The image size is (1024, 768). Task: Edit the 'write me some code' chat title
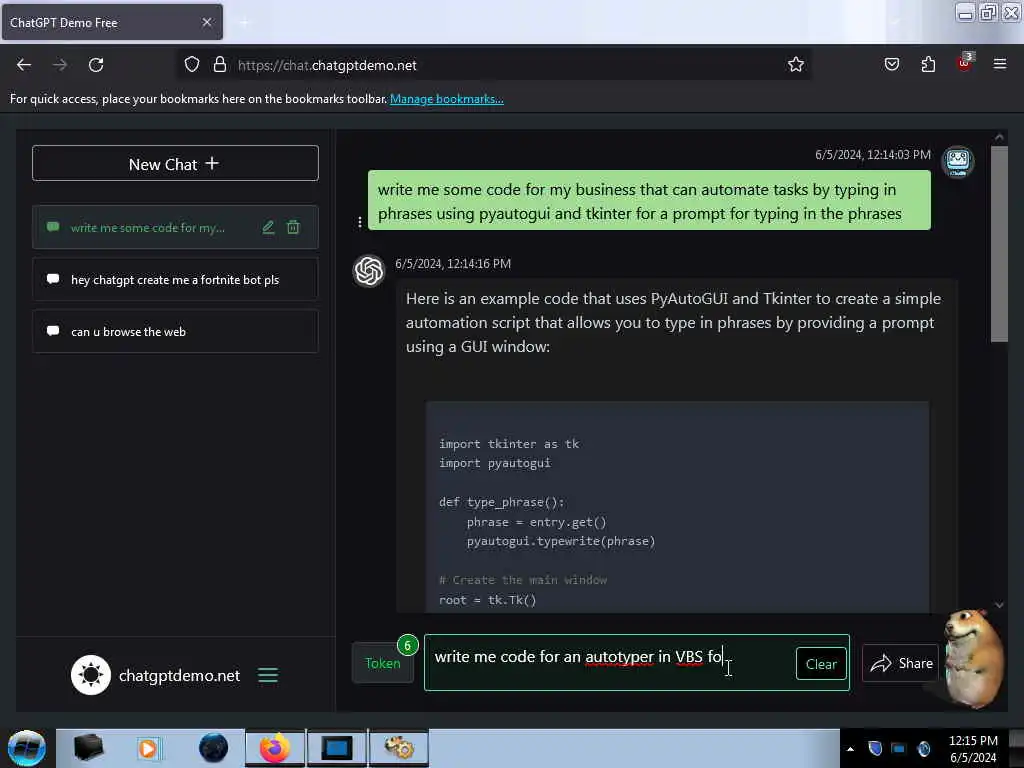[268, 227]
